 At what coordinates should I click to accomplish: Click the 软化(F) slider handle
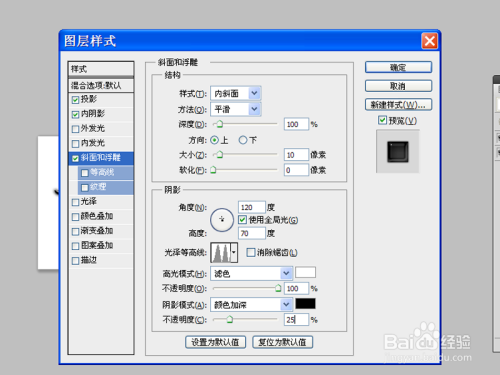(x=213, y=170)
